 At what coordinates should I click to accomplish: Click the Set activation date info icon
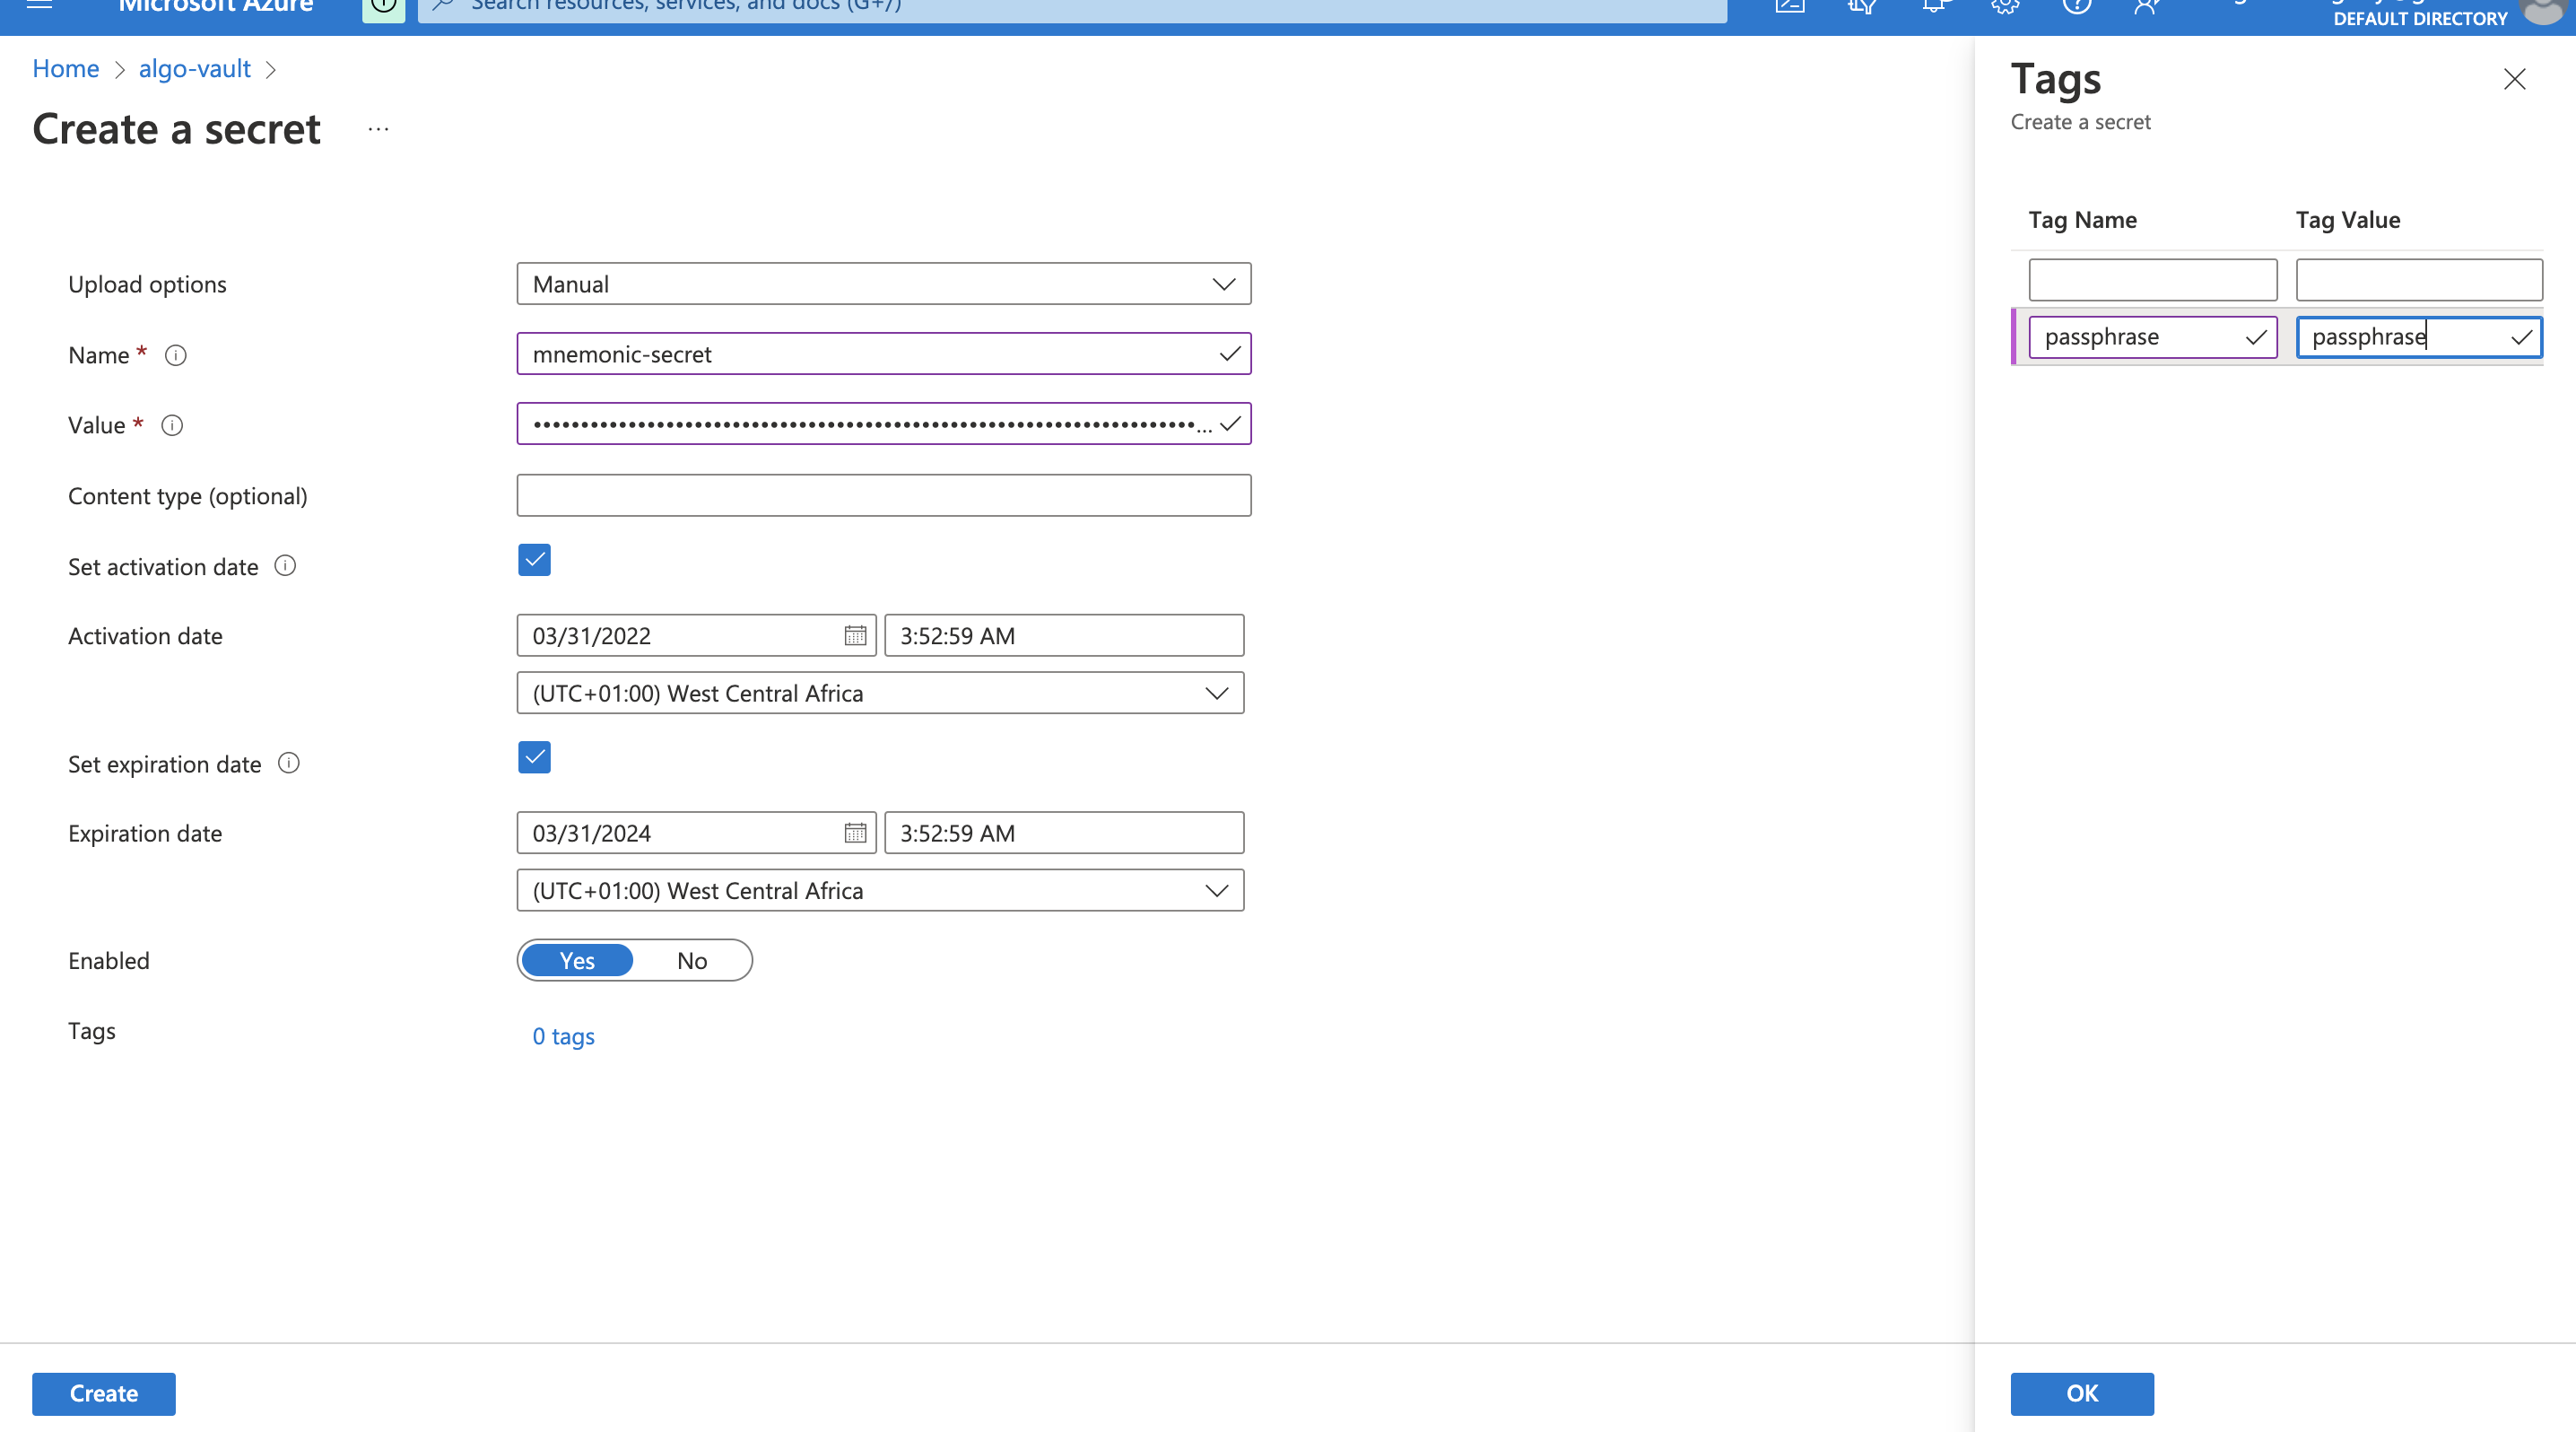(285, 566)
